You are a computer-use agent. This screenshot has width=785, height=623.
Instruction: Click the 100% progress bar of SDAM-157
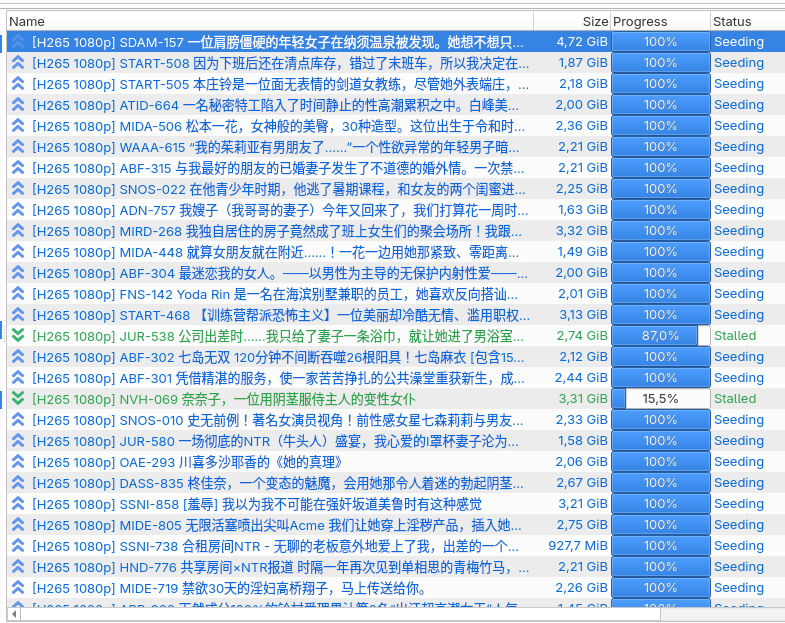click(x=660, y=42)
